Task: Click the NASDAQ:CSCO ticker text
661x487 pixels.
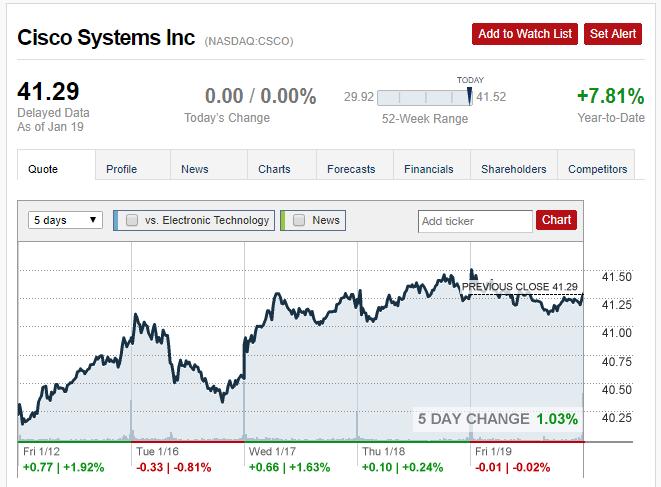Action: tap(249, 41)
